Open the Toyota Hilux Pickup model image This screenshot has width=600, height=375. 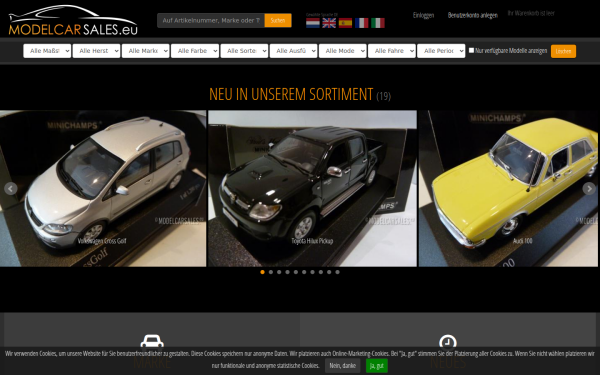(x=312, y=188)
